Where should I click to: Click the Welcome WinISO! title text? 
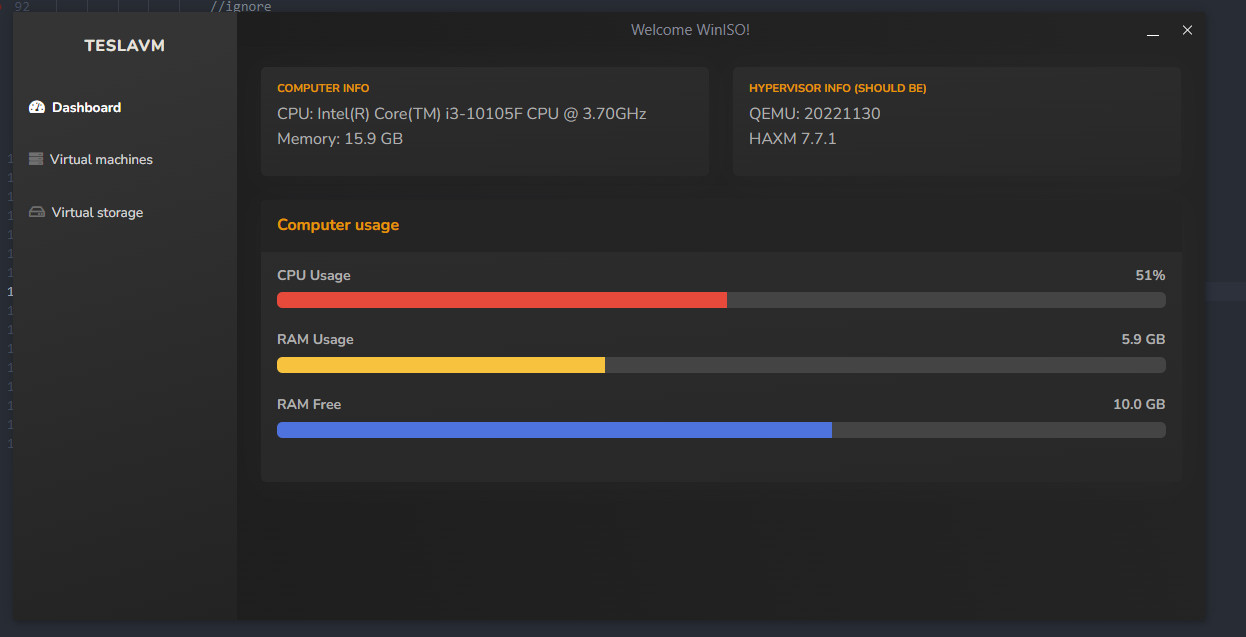point(690,30)
